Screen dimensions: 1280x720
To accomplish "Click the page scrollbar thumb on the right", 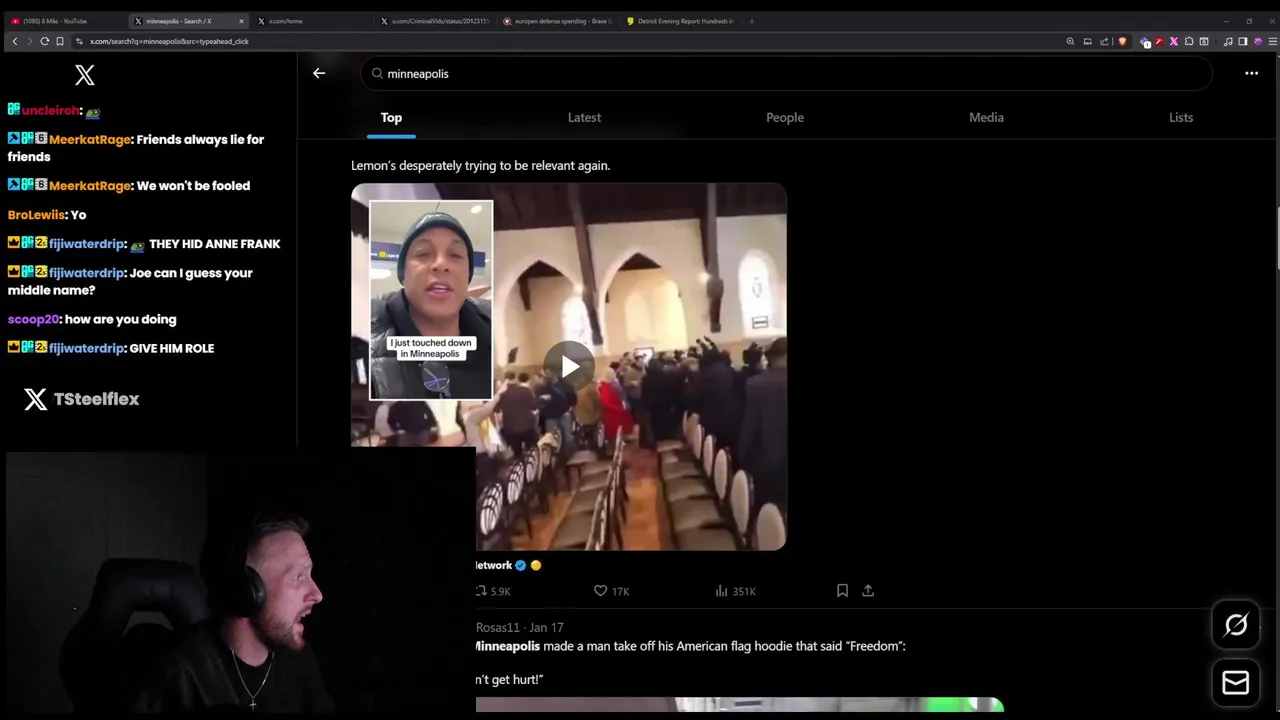I will point(1277,237).
